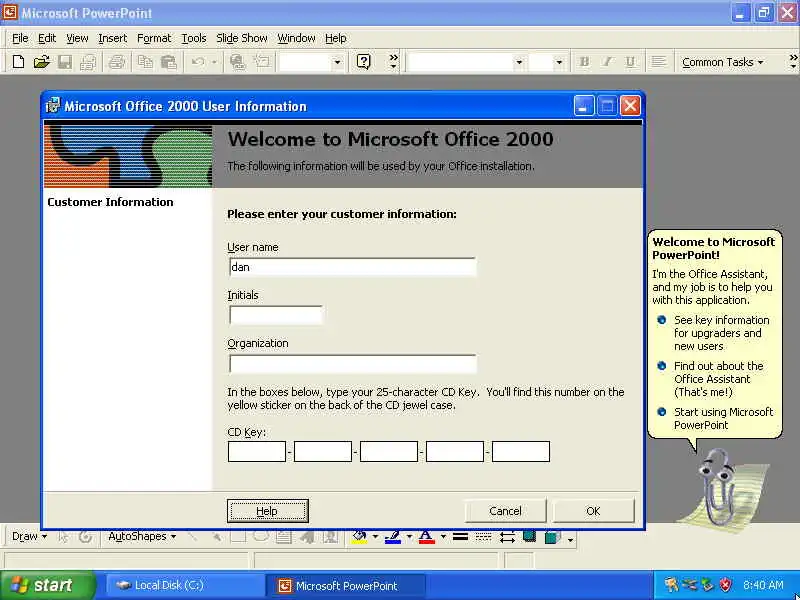Click the Text Box icon in Draw toolbar
This screenshot has width=800, height=600.
click(x=284, y=537)
